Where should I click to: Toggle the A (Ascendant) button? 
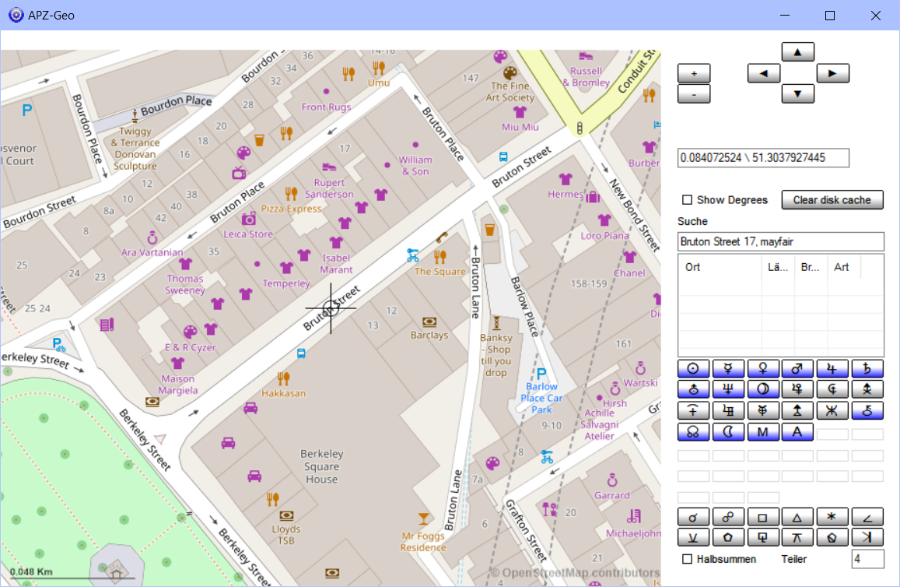tap(797, 432)
